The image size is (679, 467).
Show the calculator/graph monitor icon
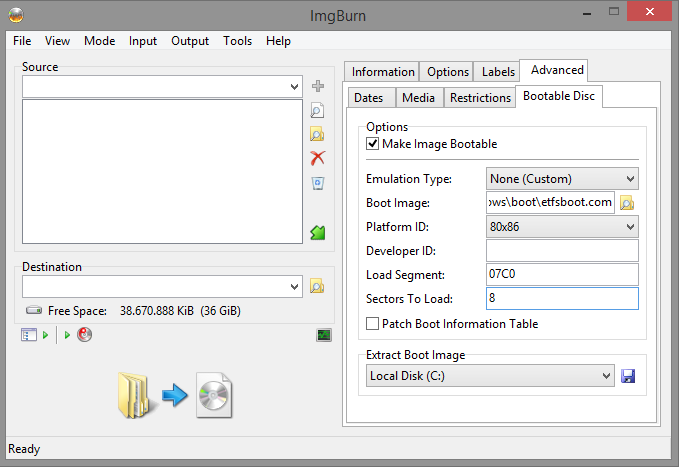tap(324, 335)
